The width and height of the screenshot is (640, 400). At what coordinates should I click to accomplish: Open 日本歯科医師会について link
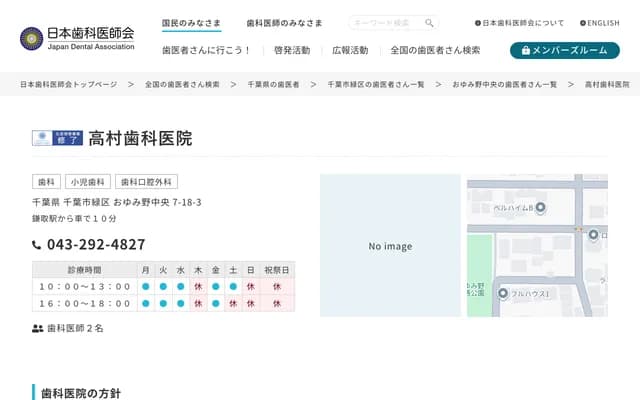pyautogui.click(x=518, y=23)
